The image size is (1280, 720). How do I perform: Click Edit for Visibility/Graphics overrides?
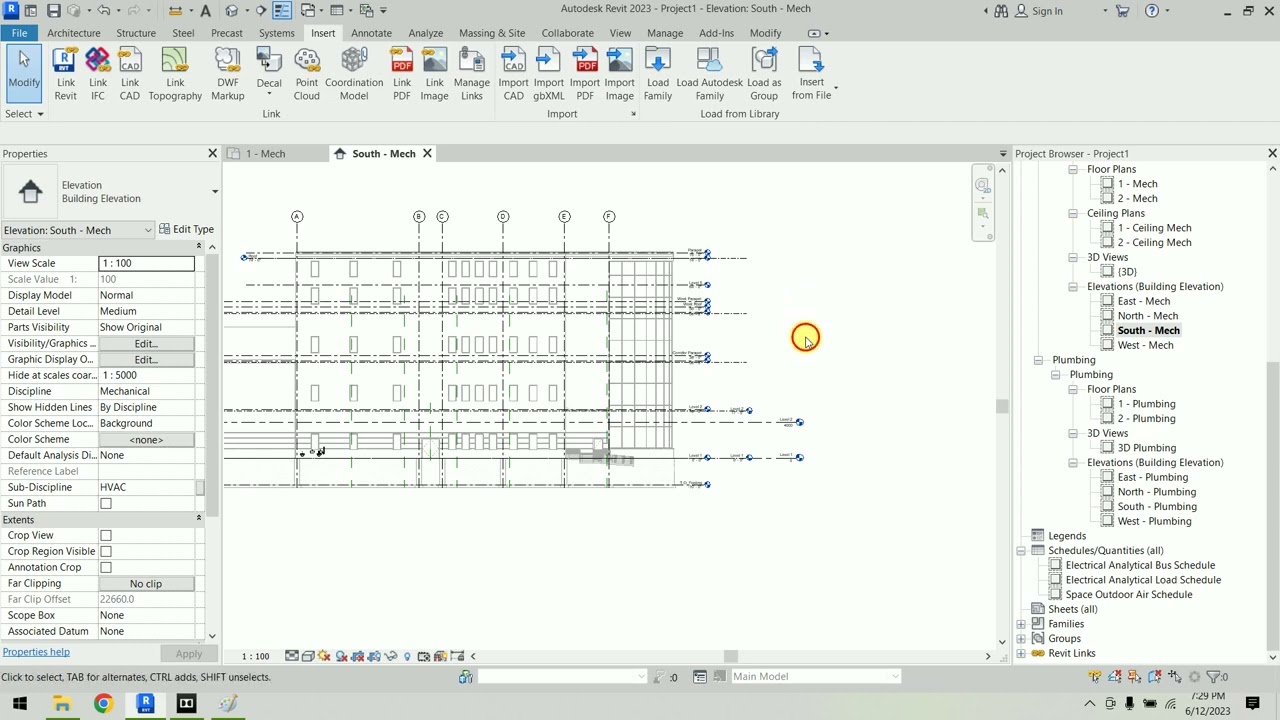point(146,344)
